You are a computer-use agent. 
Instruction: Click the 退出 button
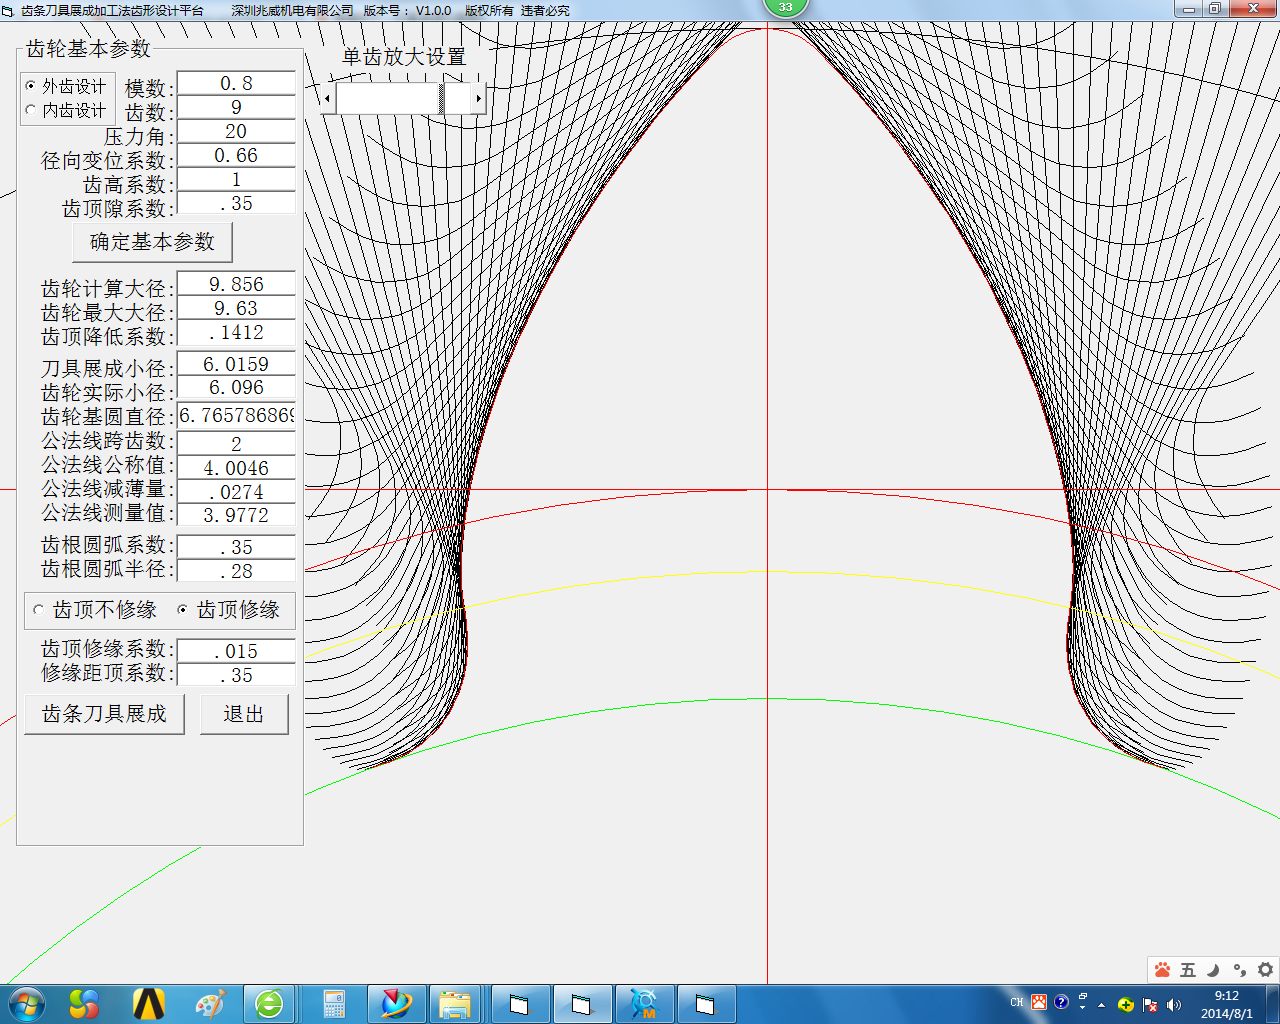pyautogui.click(x=244, y=714)
